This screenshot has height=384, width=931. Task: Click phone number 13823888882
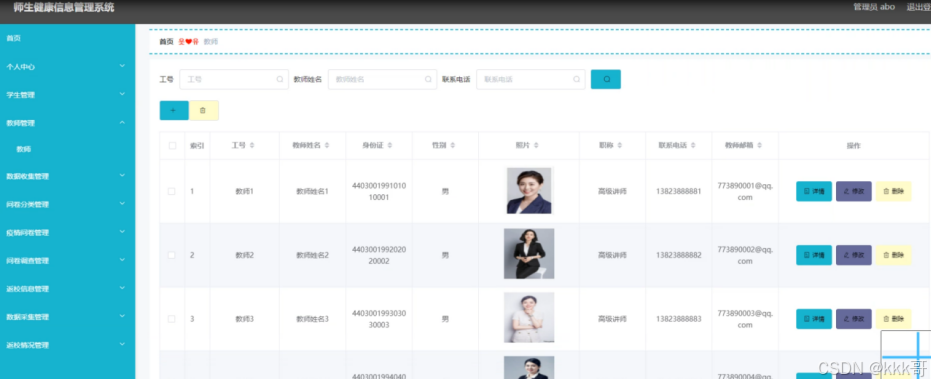click(x=679, y=255)
